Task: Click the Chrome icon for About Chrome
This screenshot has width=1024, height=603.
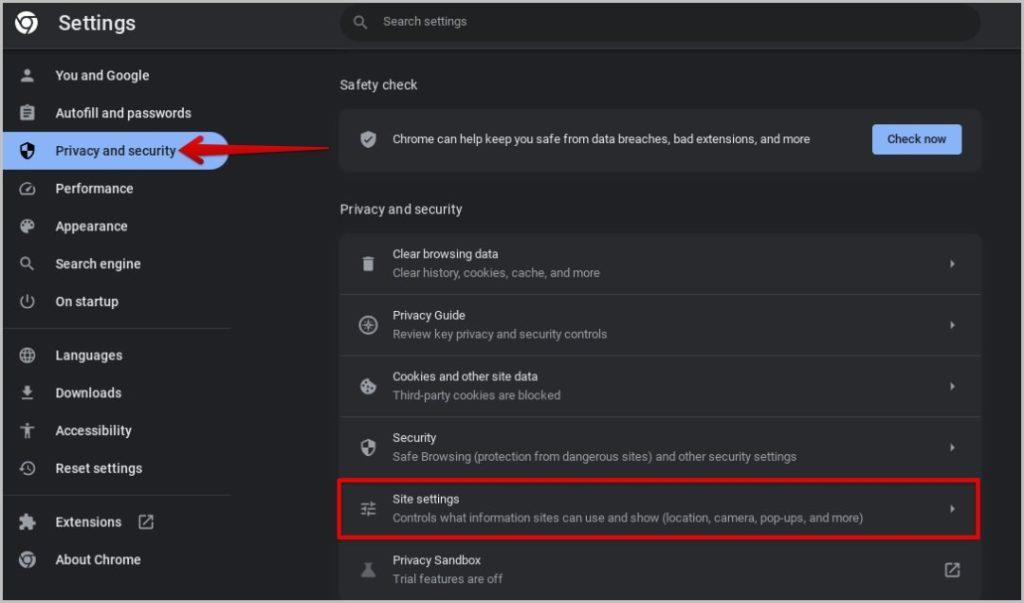Action: 27,559
